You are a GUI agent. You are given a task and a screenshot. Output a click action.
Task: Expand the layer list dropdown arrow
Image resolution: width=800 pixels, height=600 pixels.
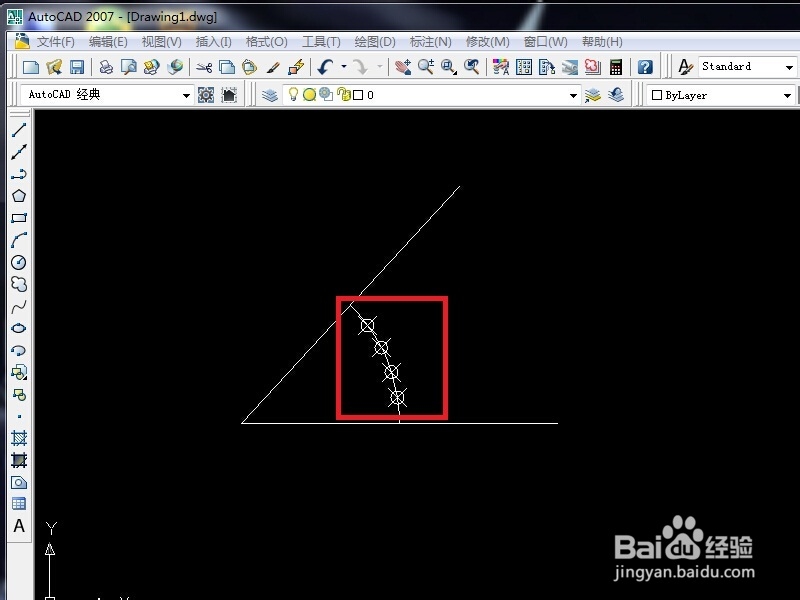coord(573,95)
